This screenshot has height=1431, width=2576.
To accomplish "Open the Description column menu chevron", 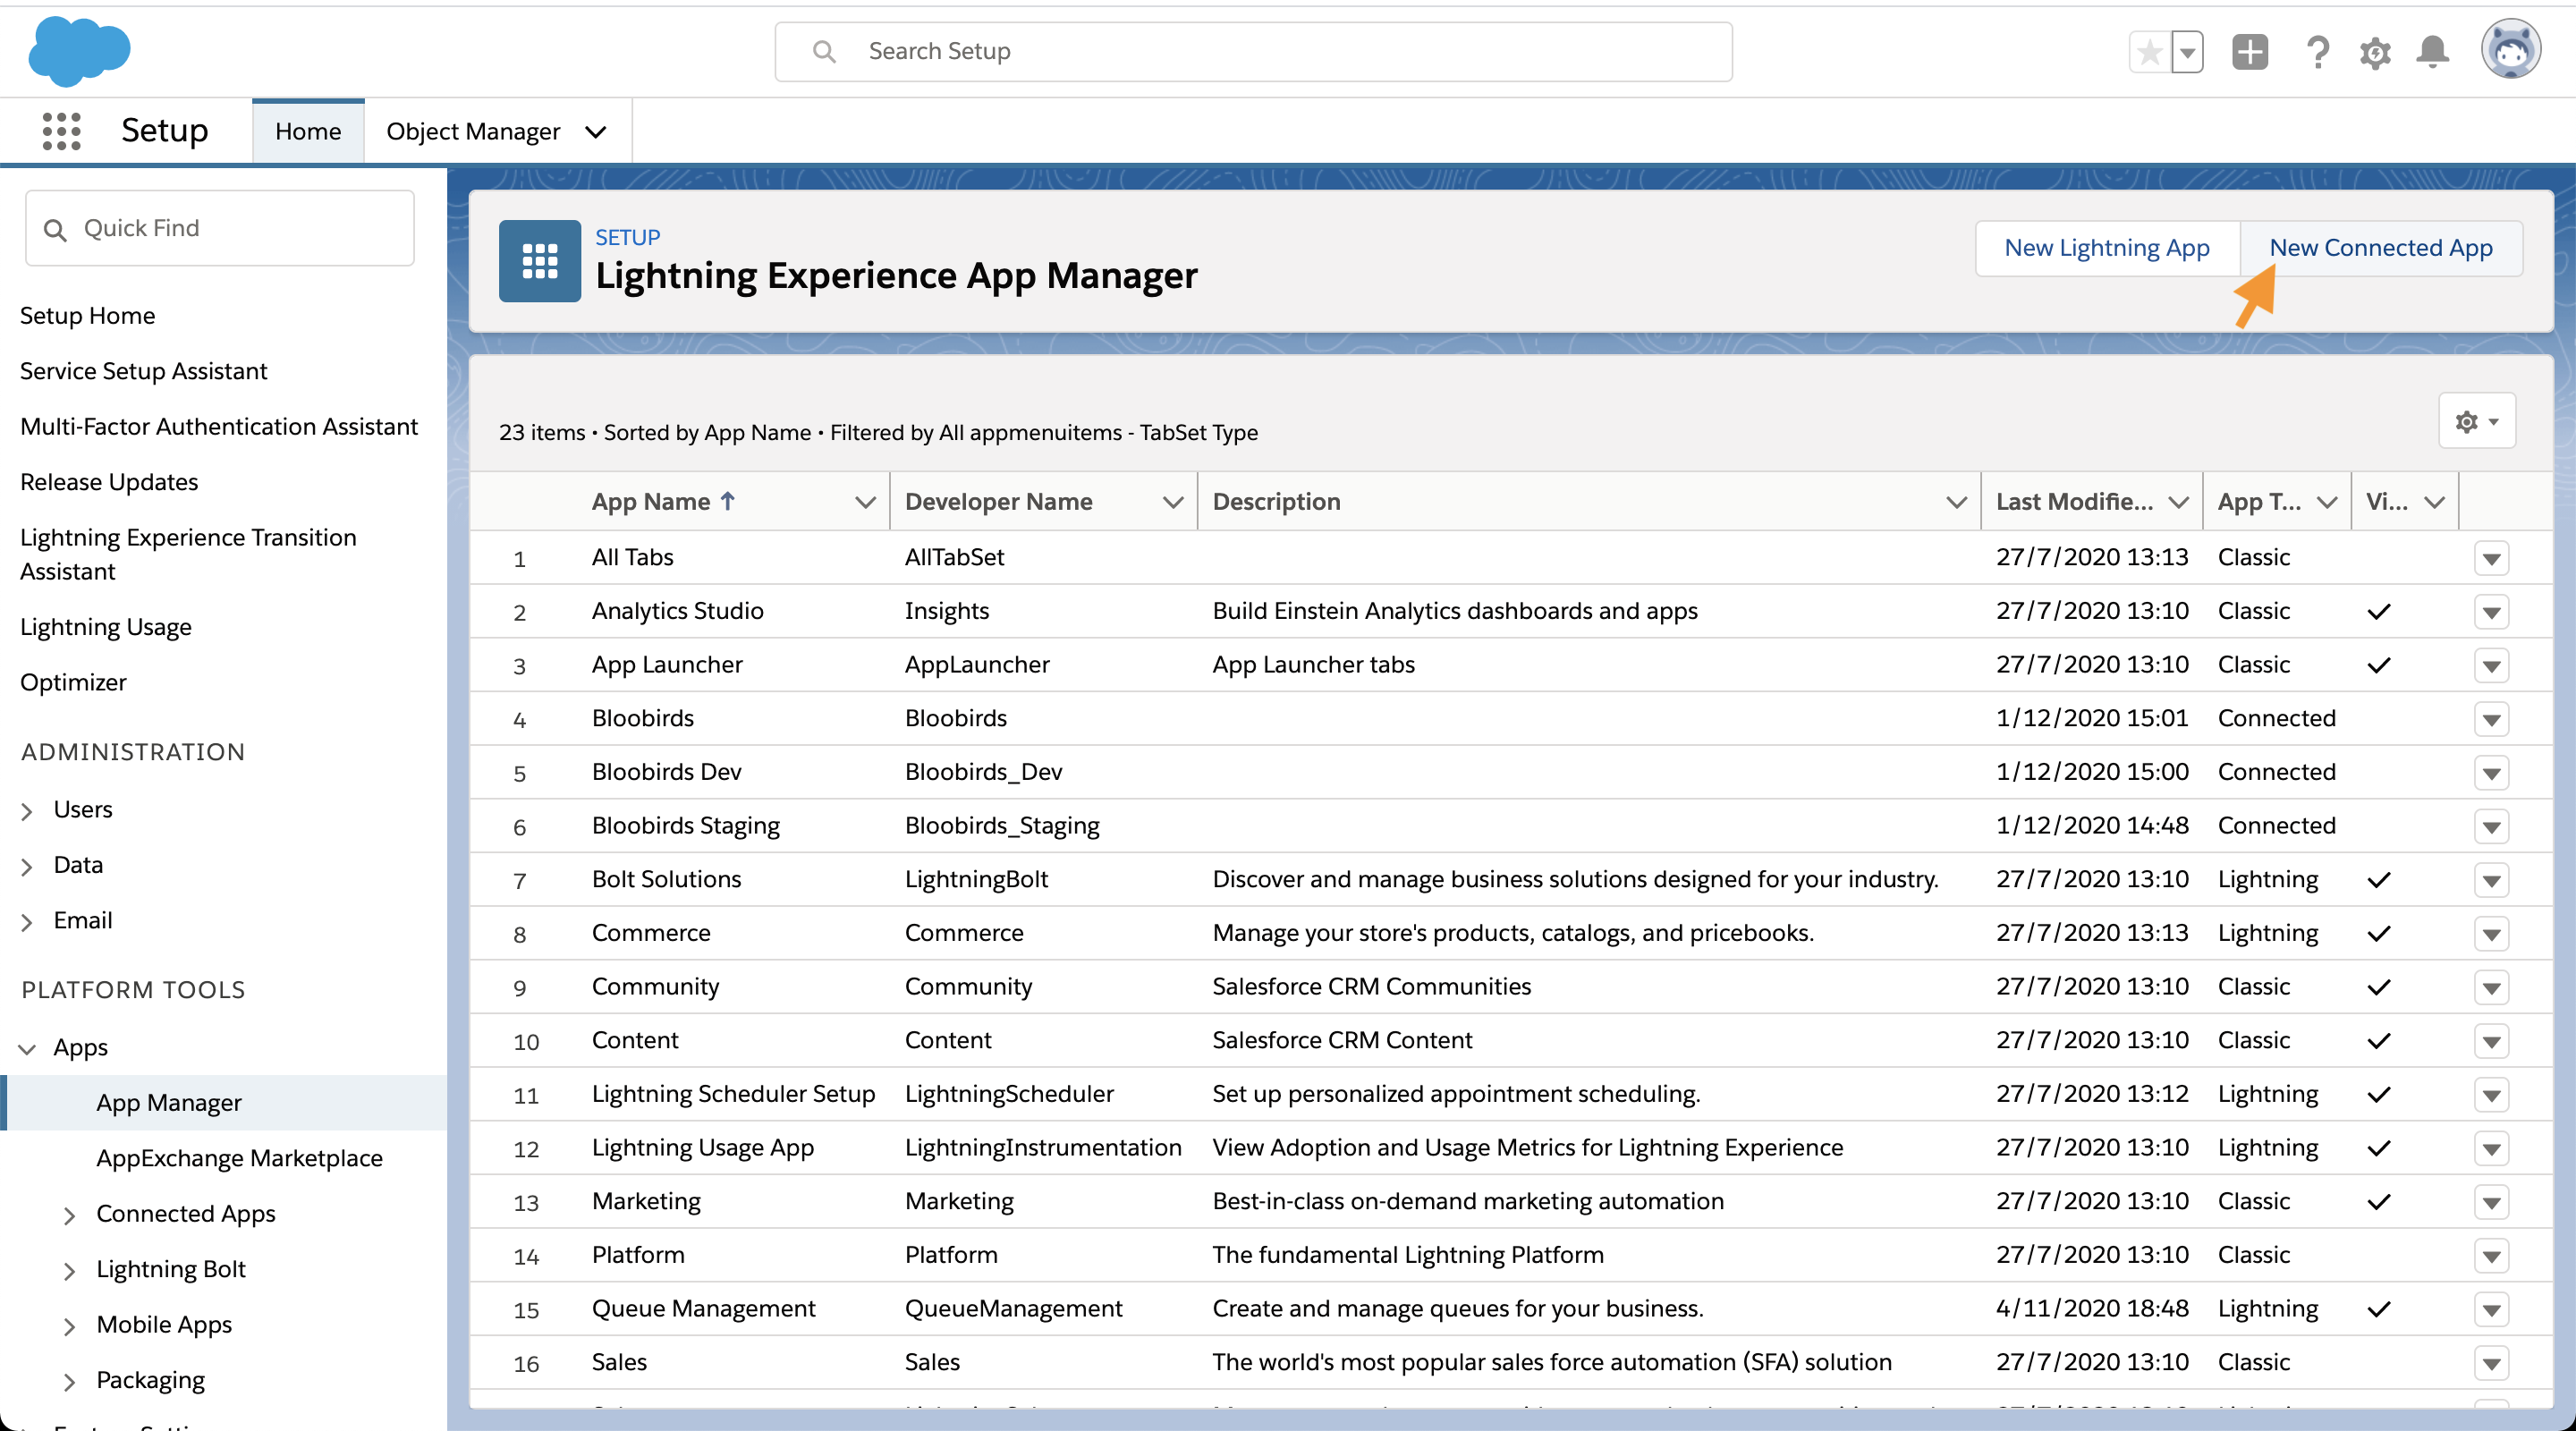I will pyautogui.click(x=1956, y=502).
